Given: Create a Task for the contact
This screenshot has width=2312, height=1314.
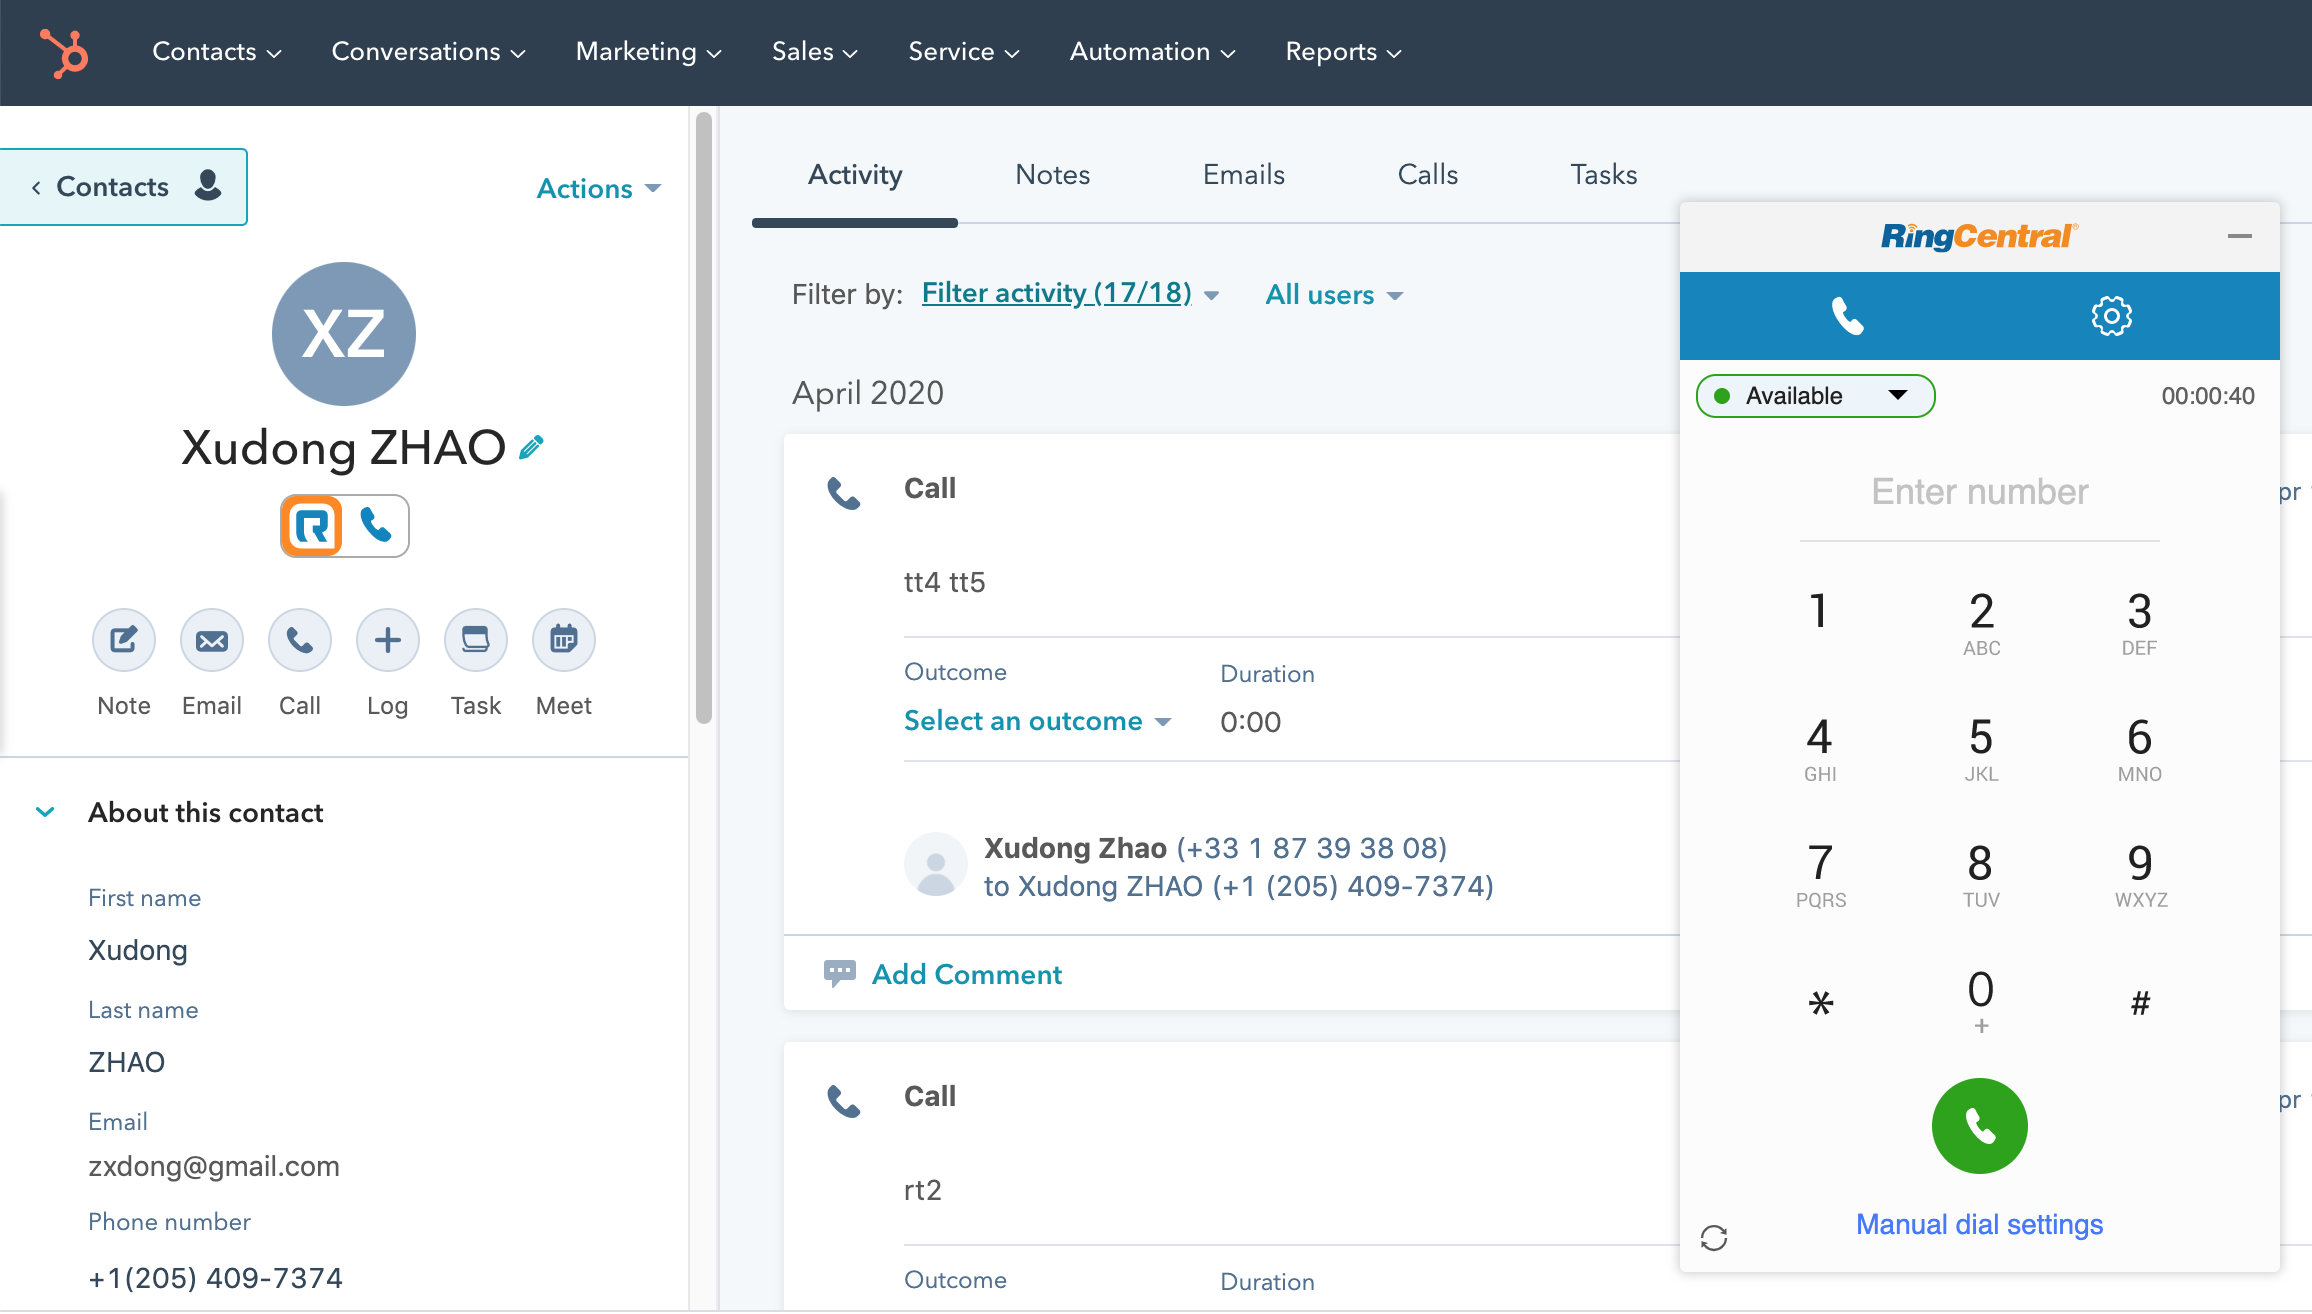Looking at the screenshot, I should (476, 640).
